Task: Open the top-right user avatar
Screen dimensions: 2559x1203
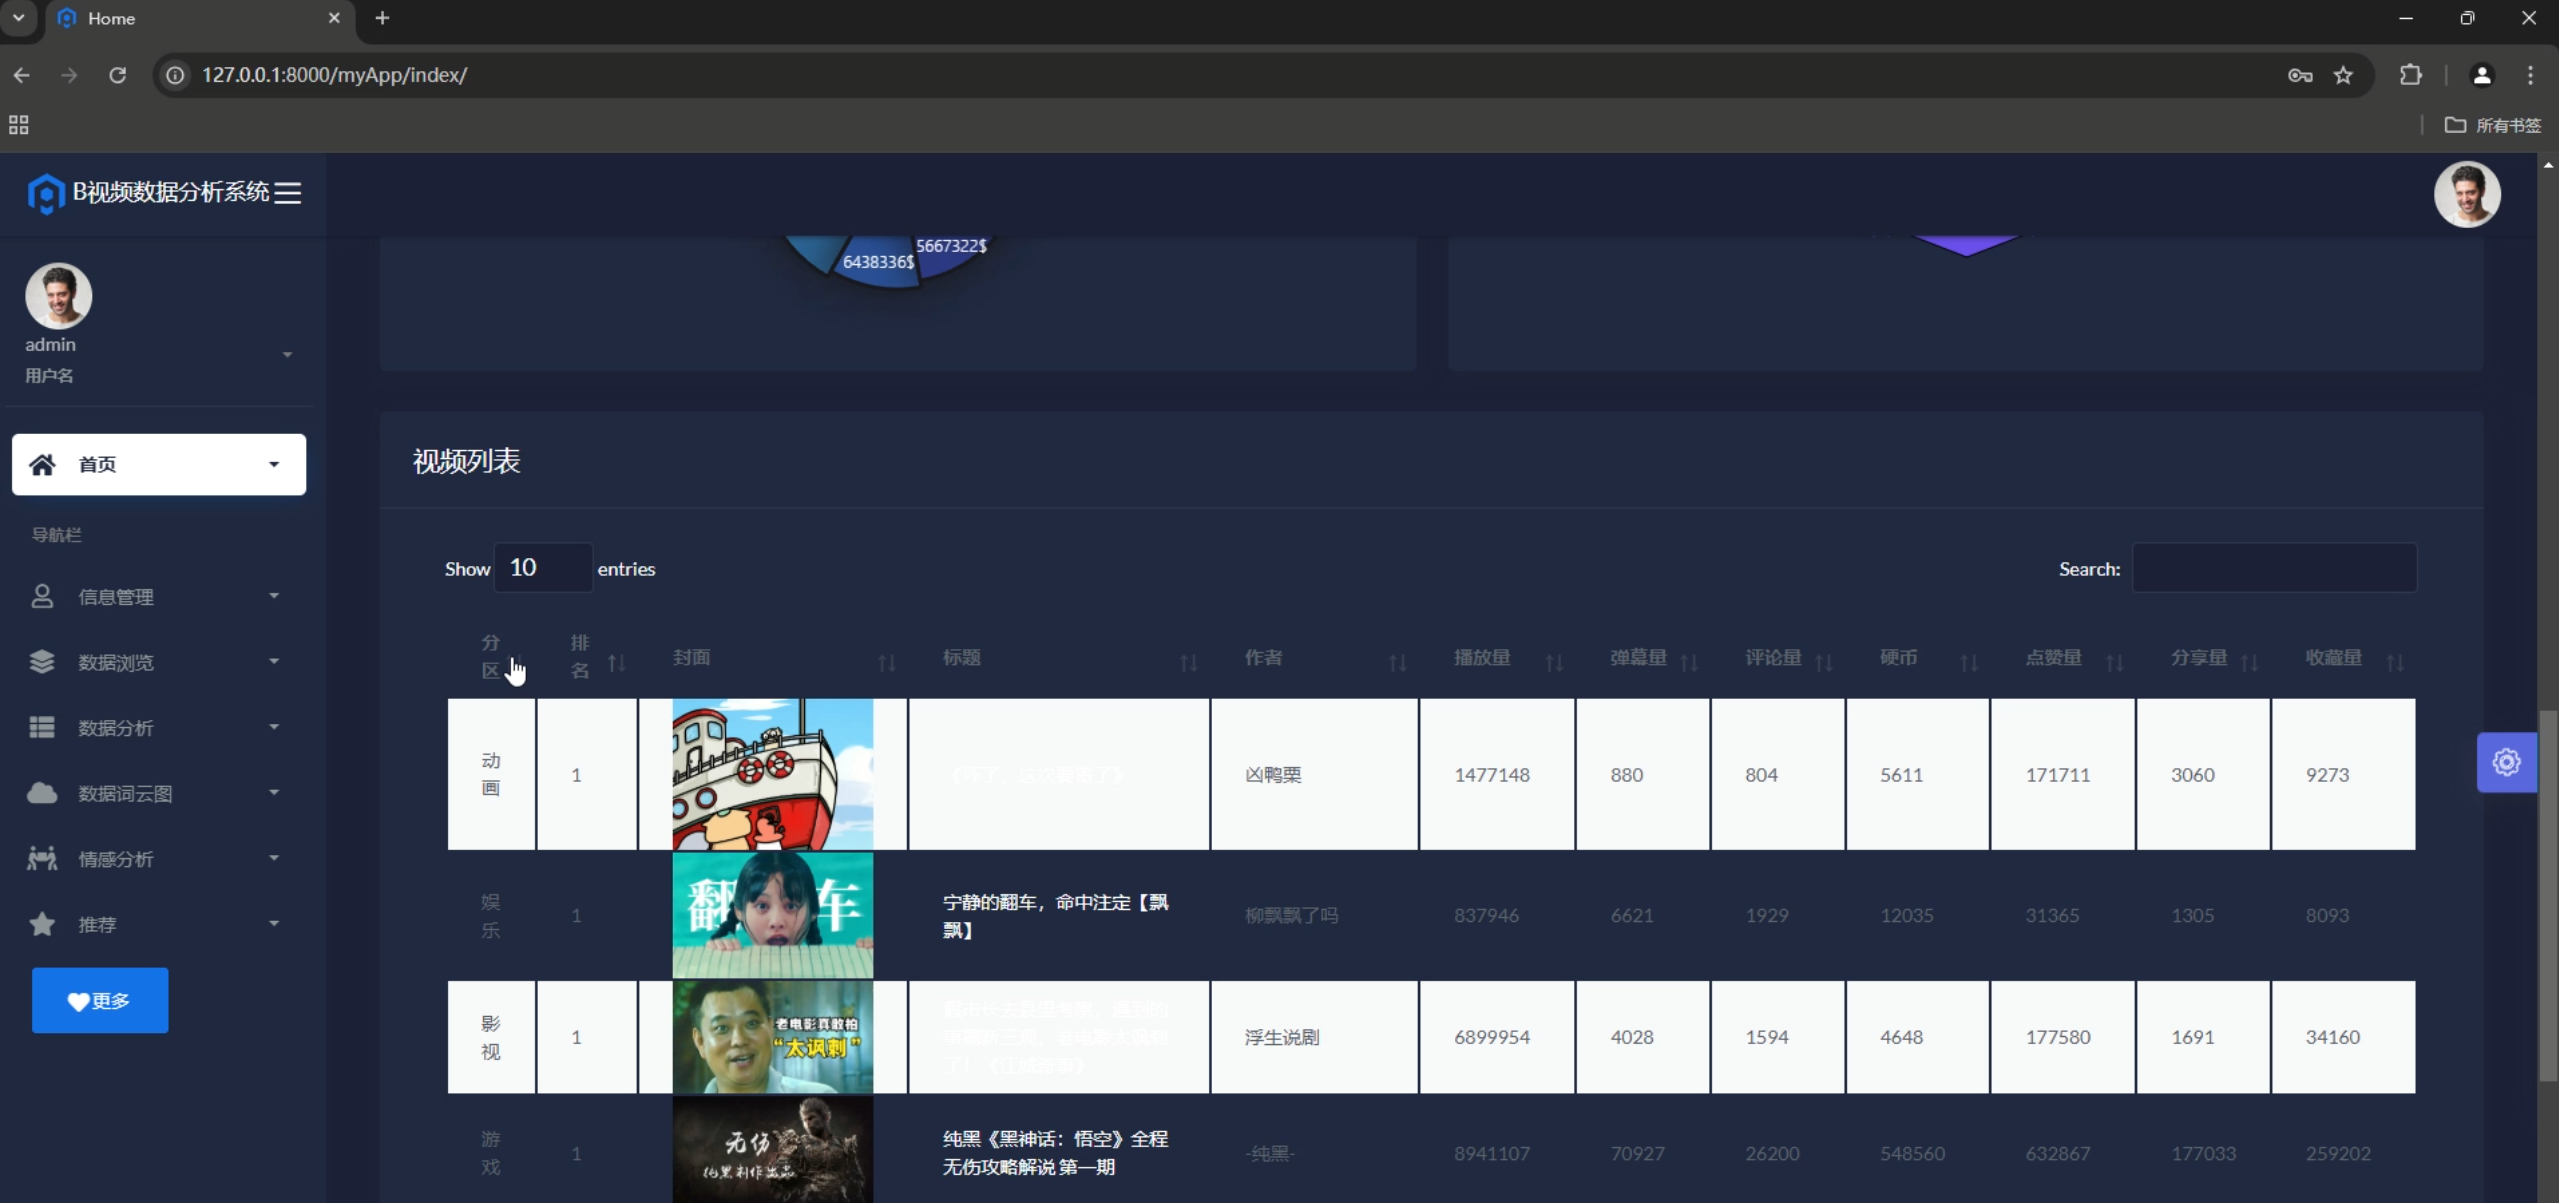Action: [x=2466, y=194]
